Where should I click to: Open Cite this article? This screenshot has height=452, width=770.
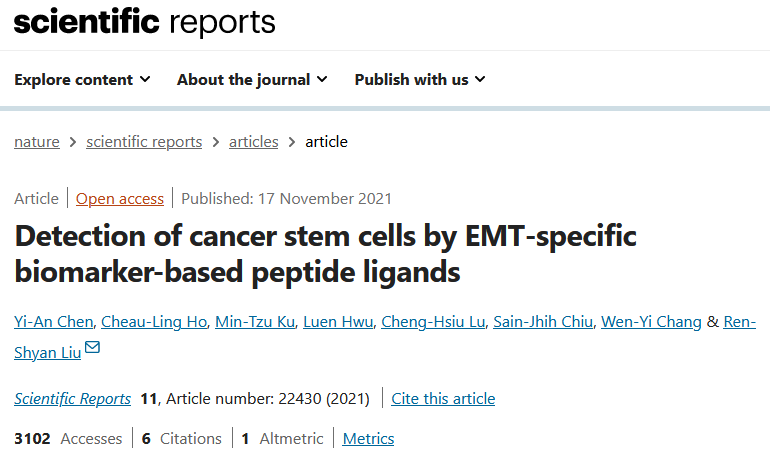click(x=443, y=399)
